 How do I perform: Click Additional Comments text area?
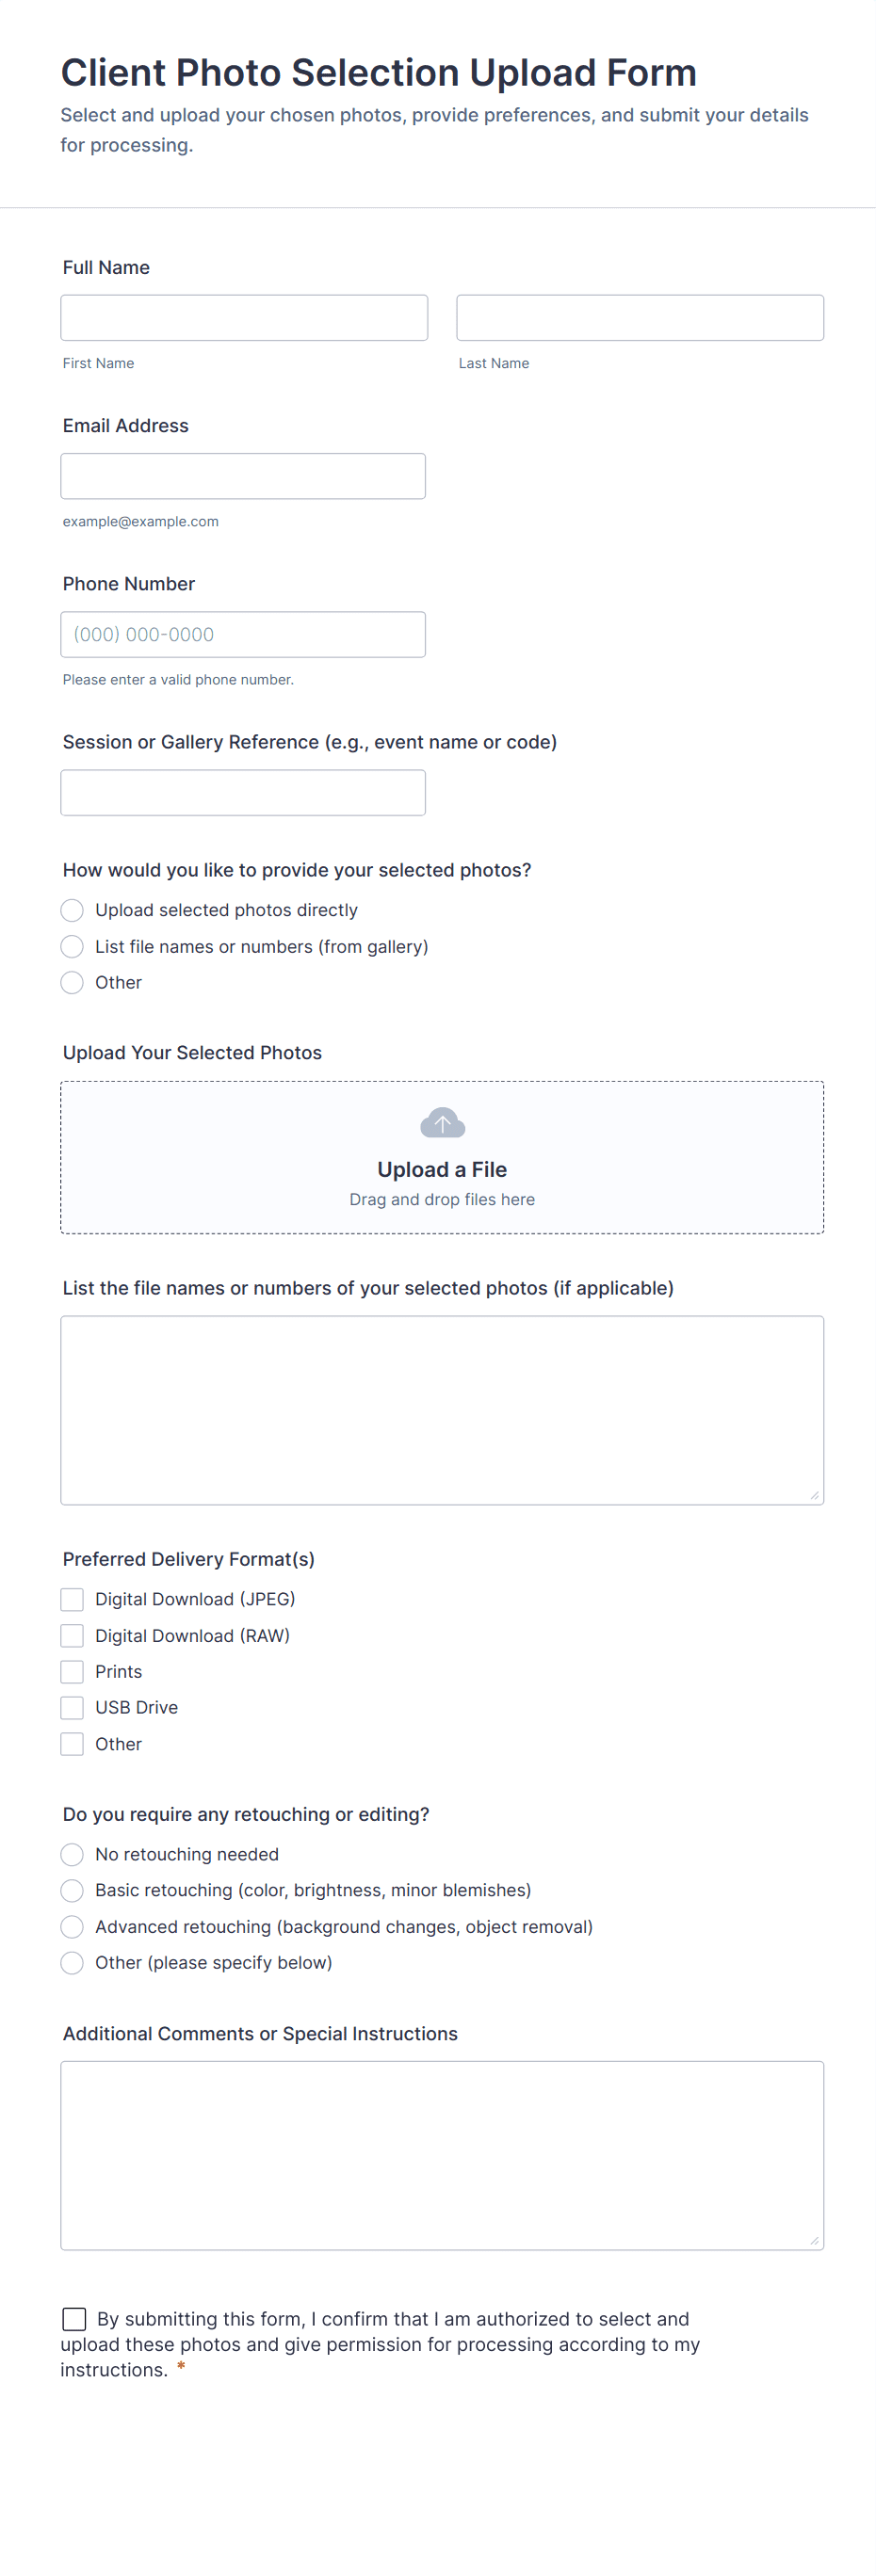[442, 2154]
